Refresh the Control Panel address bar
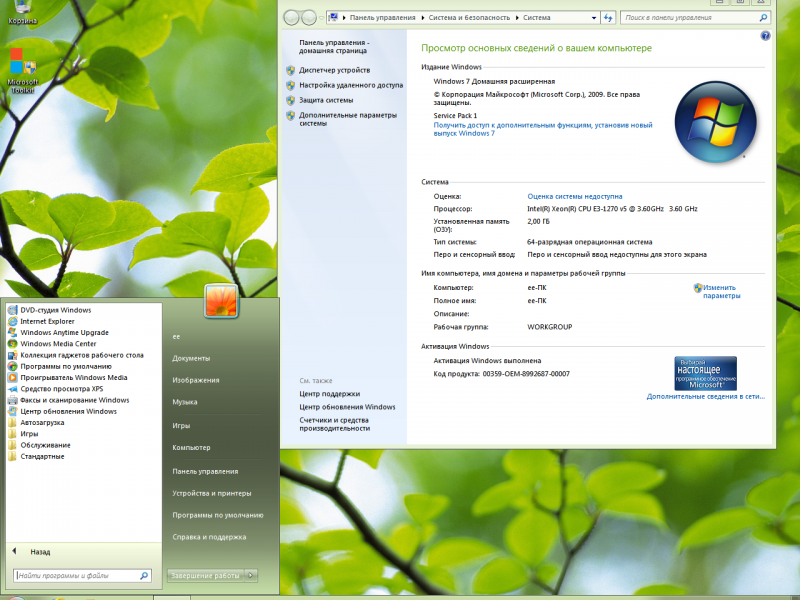Screen dimensions: 800x600 [x=608, y=17]
